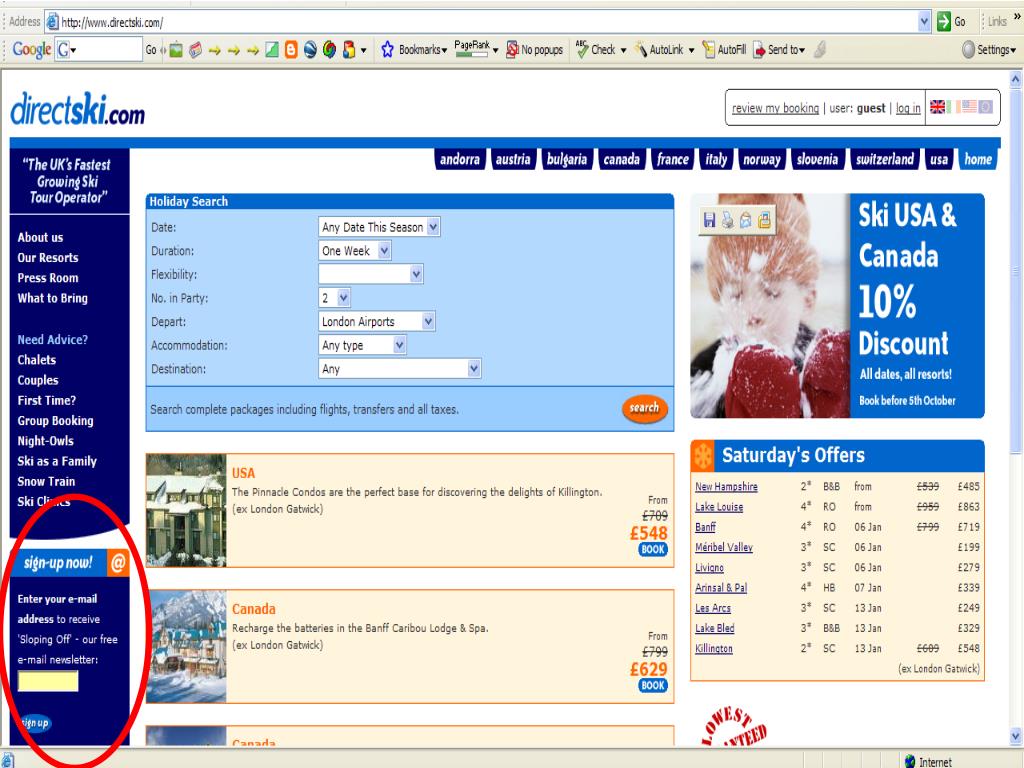
Task: Open the austria tab
Action: [513, 159]
